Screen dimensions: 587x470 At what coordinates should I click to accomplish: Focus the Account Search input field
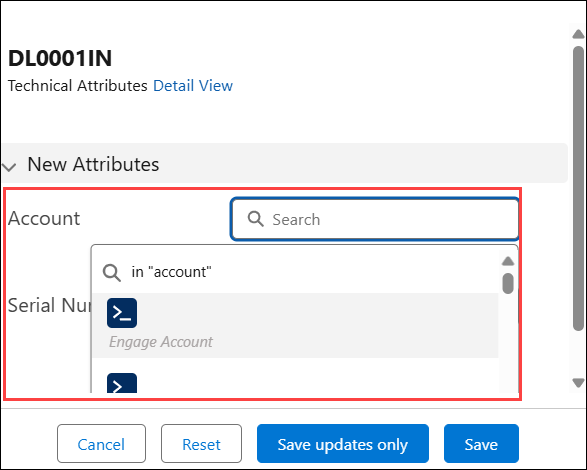coord(375,219)
